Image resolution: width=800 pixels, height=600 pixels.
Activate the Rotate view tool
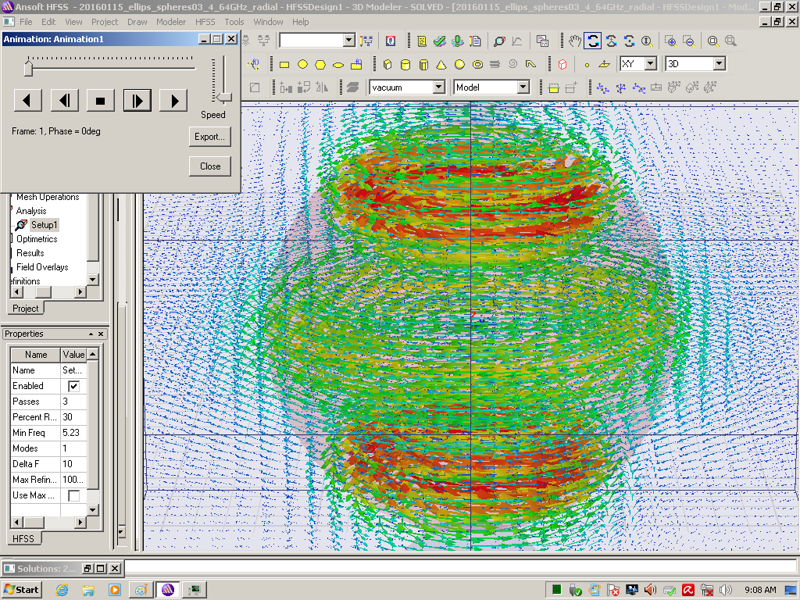point(593,41)
